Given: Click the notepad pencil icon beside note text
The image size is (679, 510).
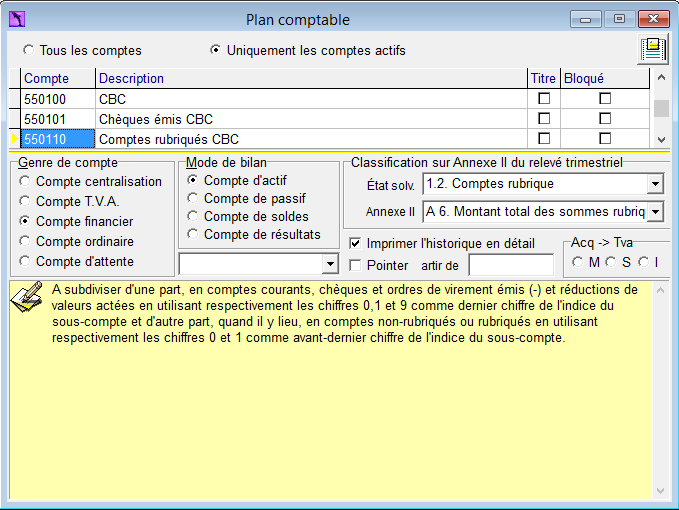Looking at the screenshot, I should pyautogui.click(x=27, y=297).
